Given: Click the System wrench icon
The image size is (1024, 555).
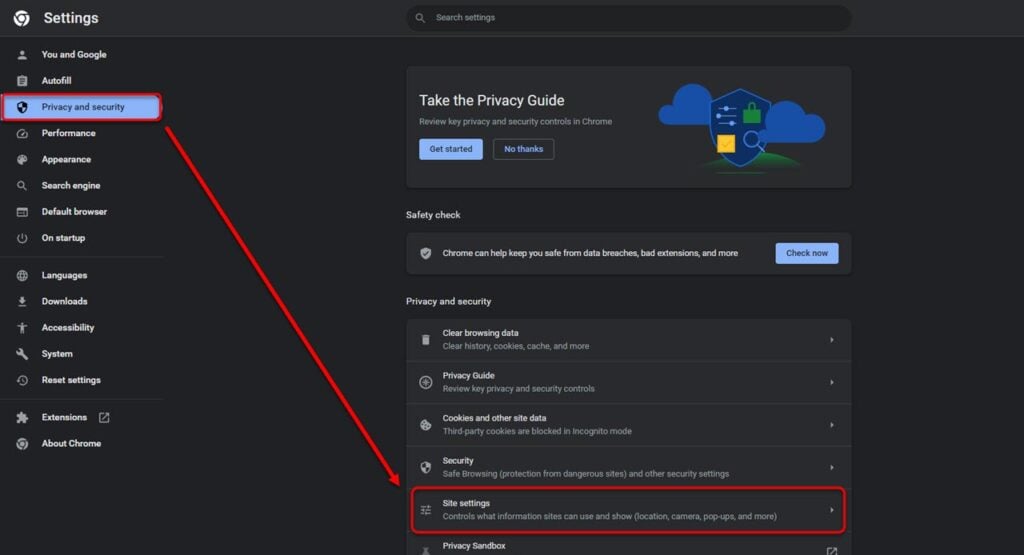Looking at the screenshot, I should [22, 354].
